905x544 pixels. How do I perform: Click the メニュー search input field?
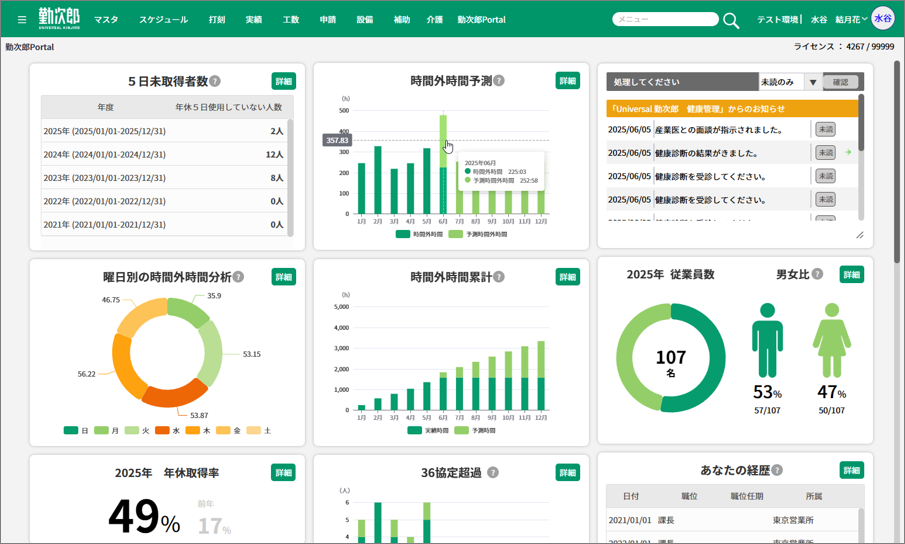pos(665,19)
